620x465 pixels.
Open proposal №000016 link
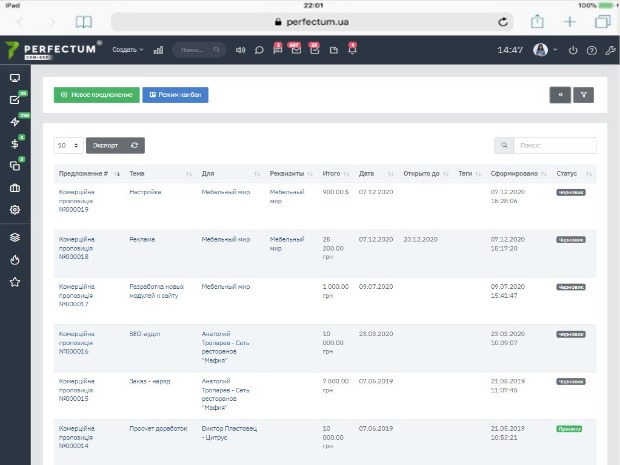(76, 342)
